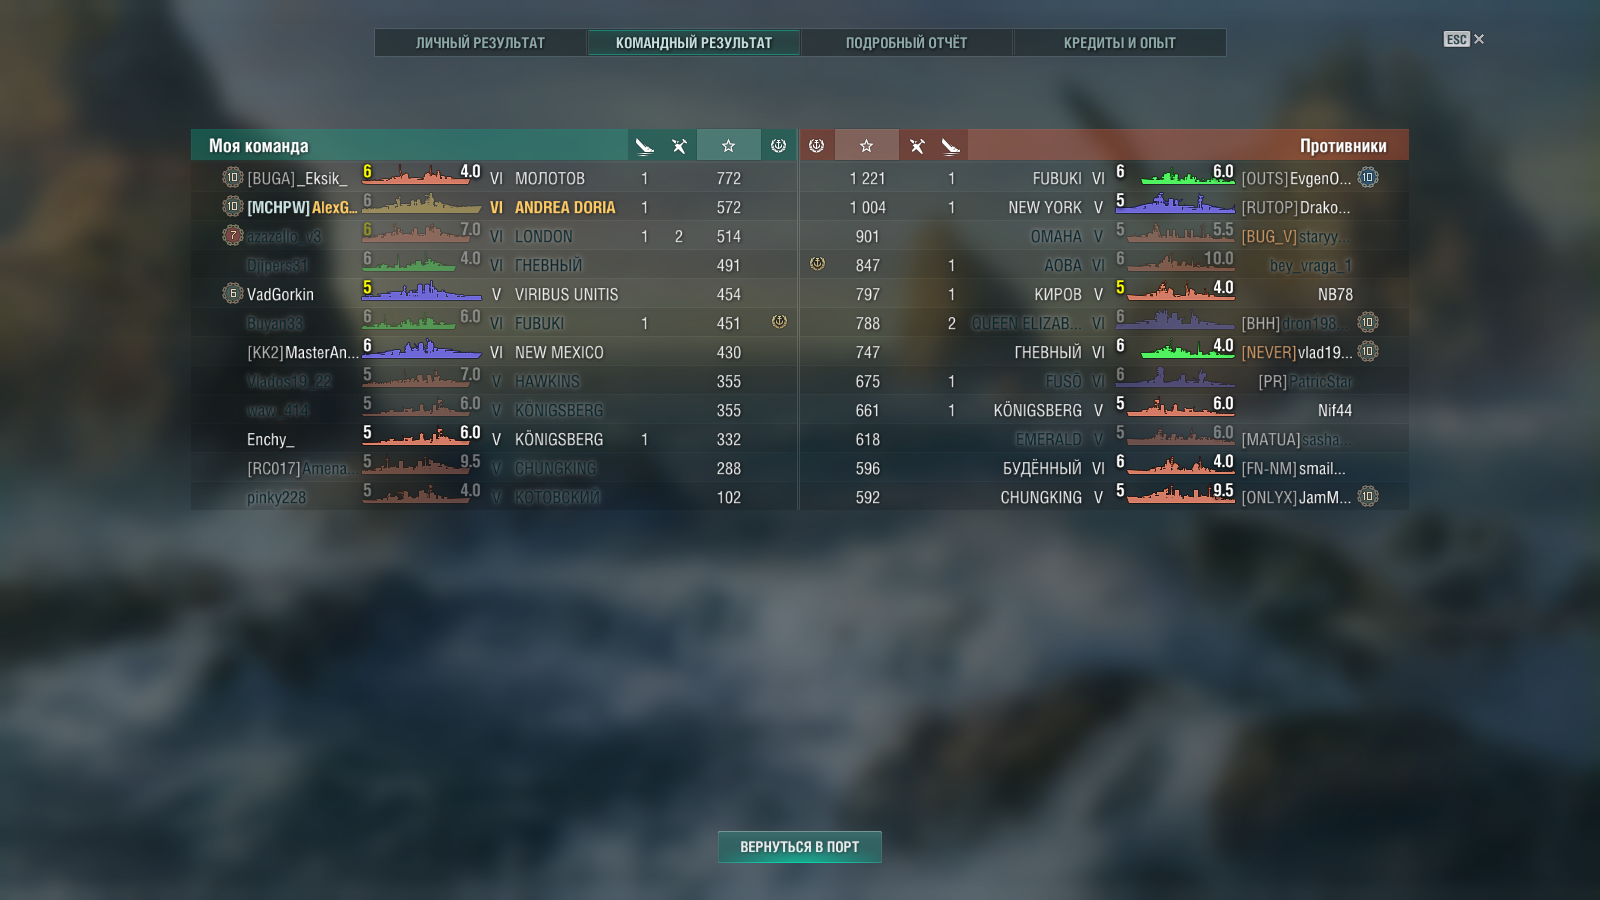This screenshot has height=900, width=1600.
Task: Open the Личный результат tab
Action: click(480, 43)
